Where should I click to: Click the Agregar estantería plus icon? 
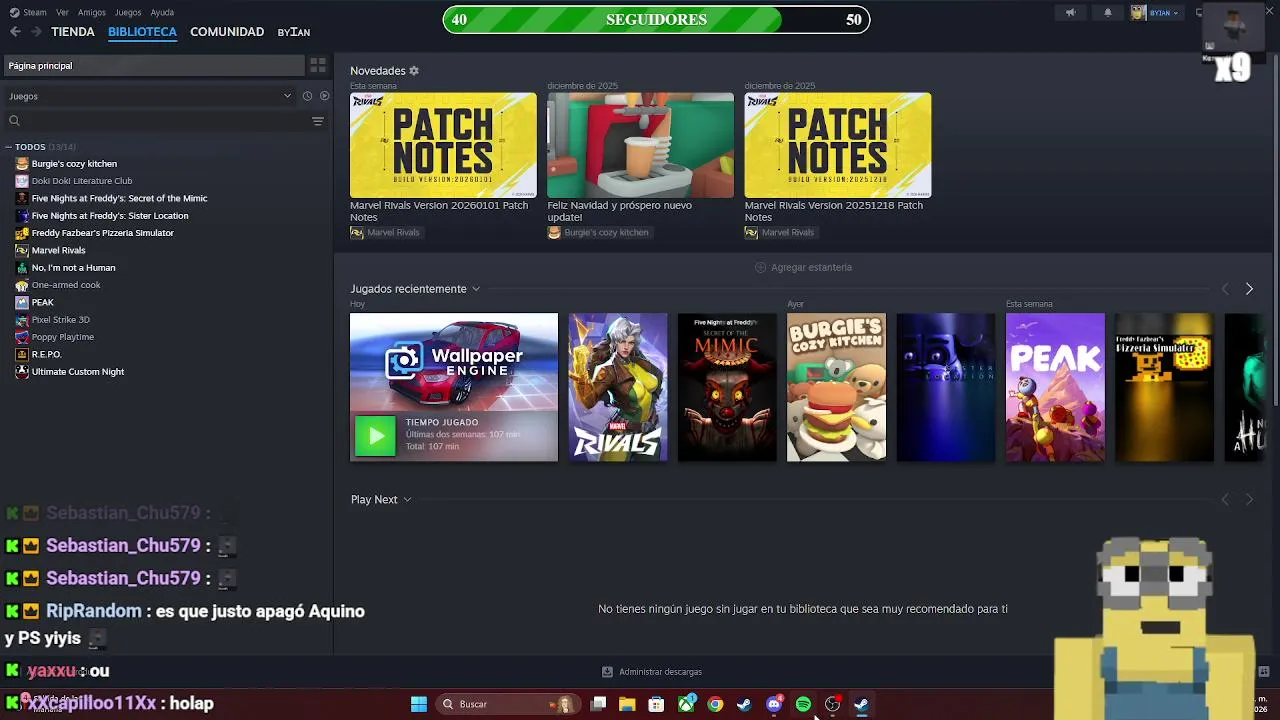tap(760, 268)
